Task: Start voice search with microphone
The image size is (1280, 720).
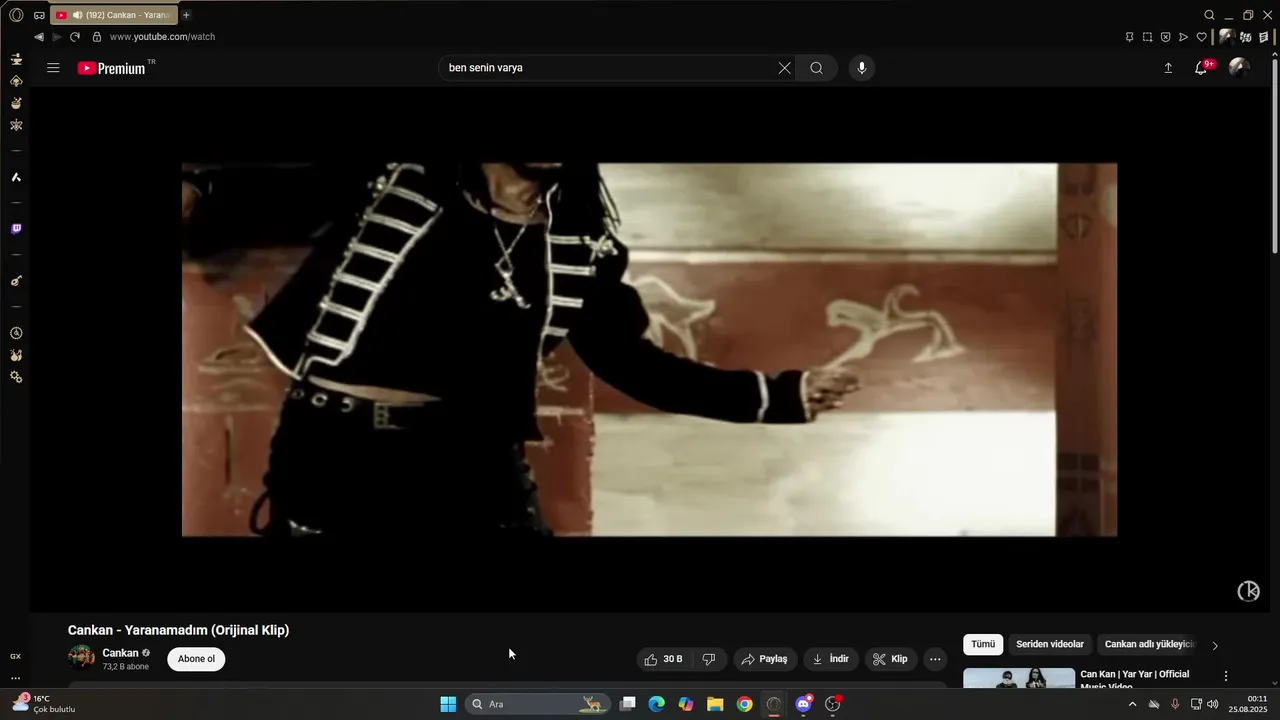Action: point(862,68)
